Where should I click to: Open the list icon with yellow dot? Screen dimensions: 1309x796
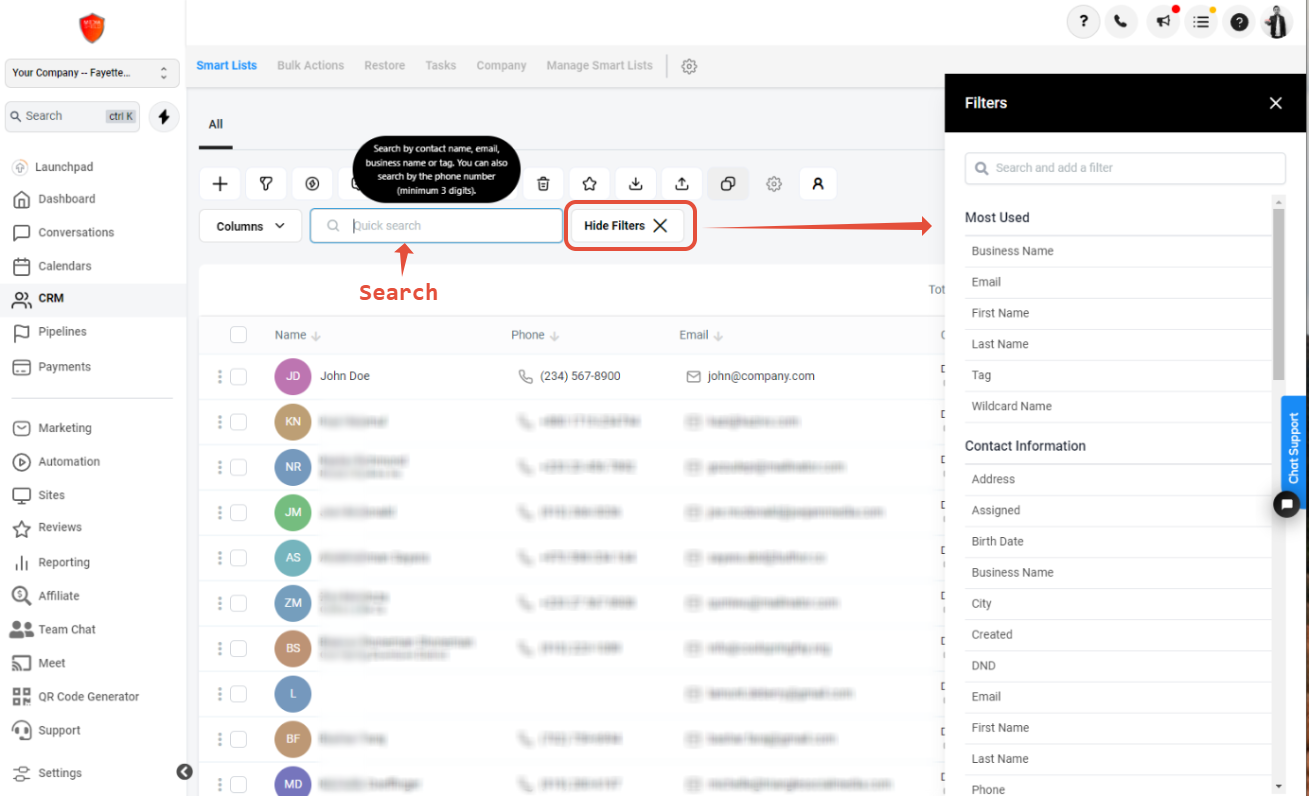click(x=1201, y=21)
